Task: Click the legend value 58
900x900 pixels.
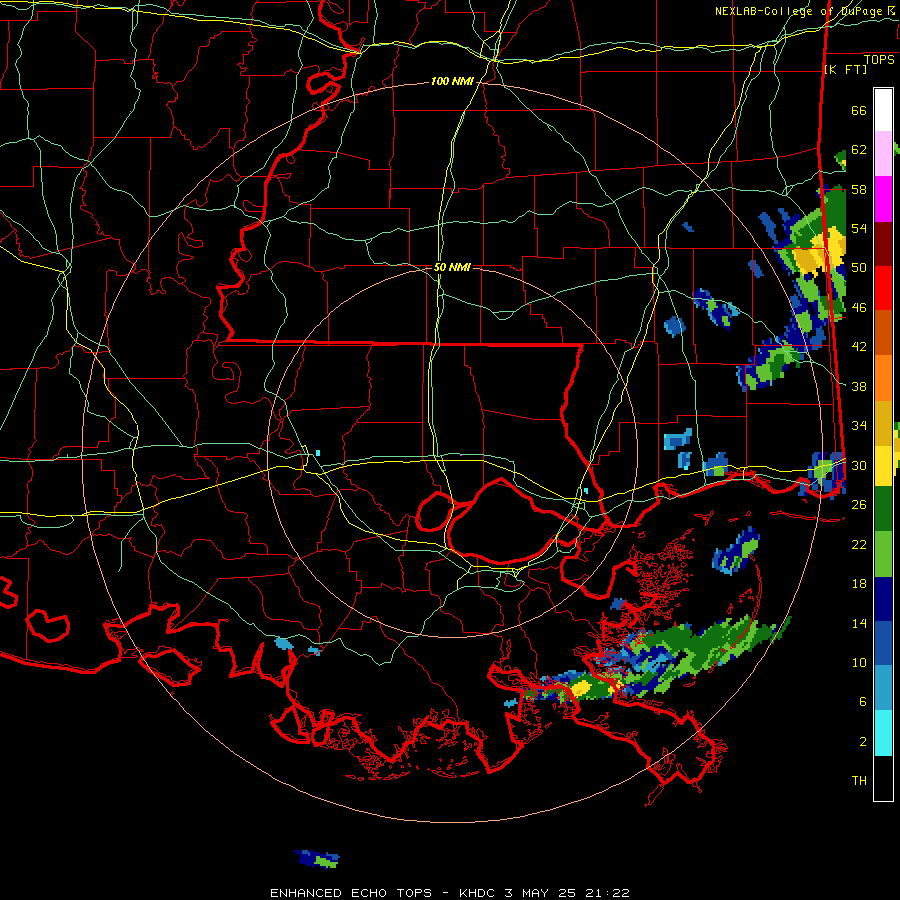Action: (859, 189)
